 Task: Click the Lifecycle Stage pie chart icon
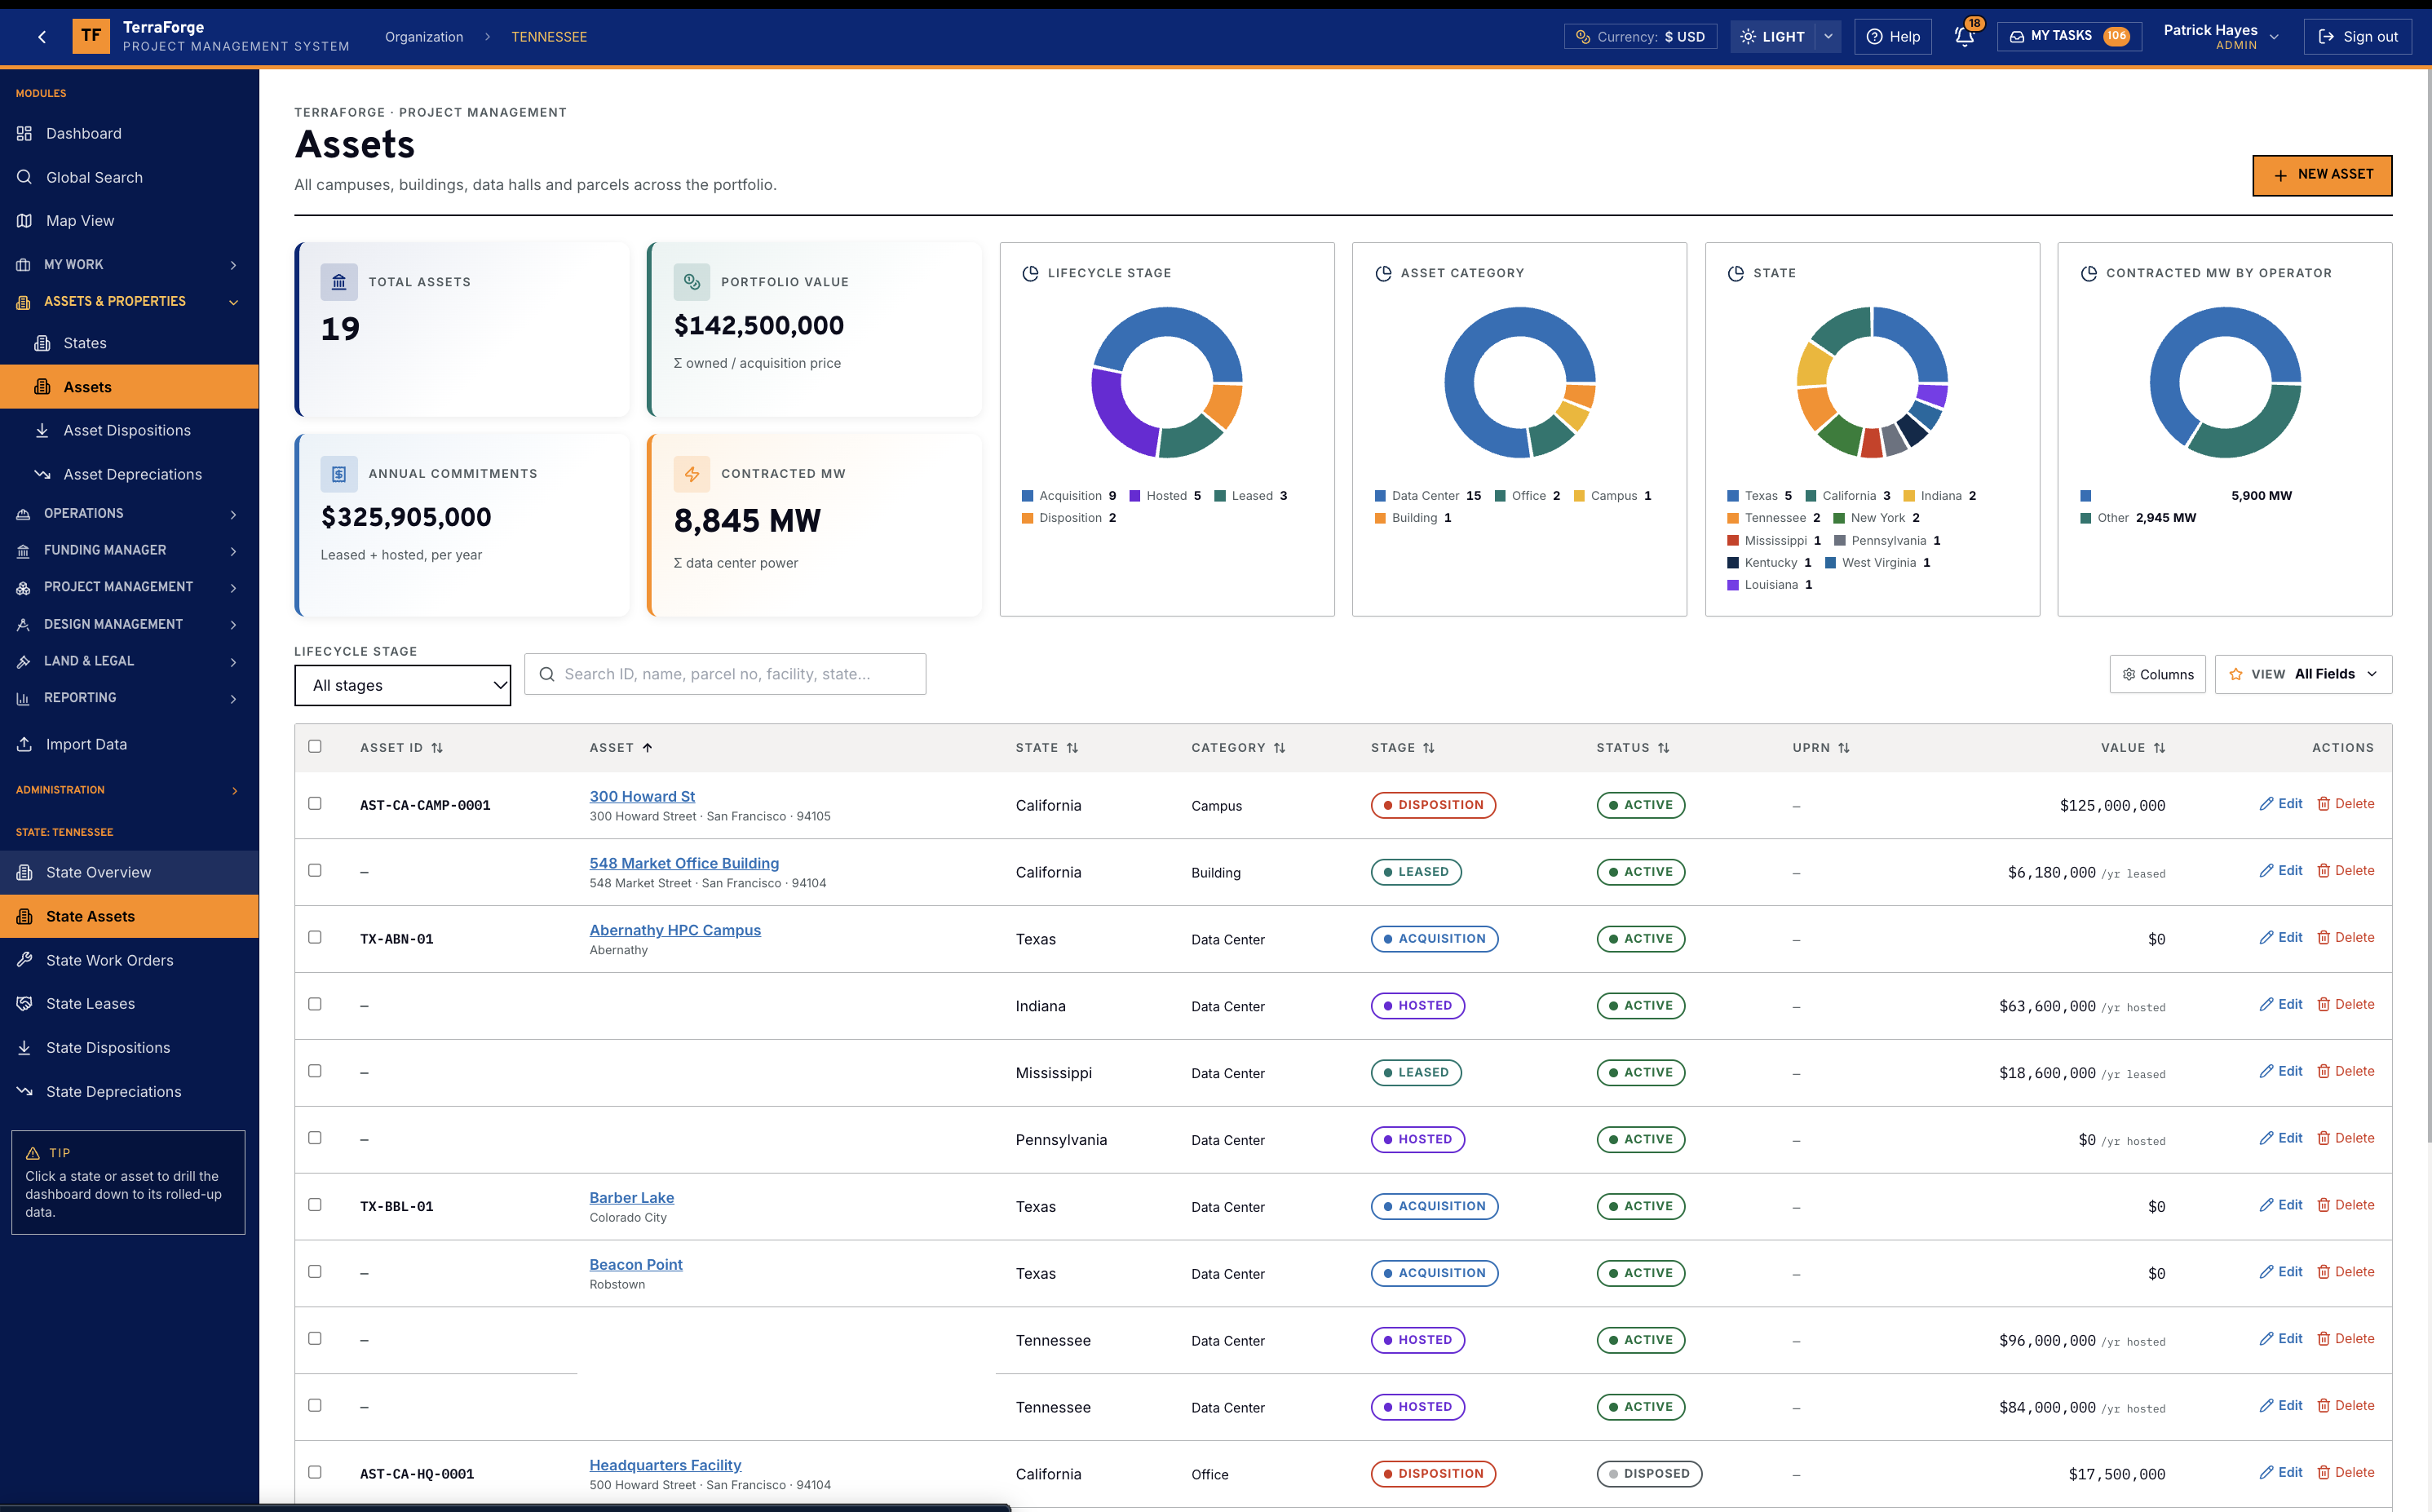tap(1030, 273)
